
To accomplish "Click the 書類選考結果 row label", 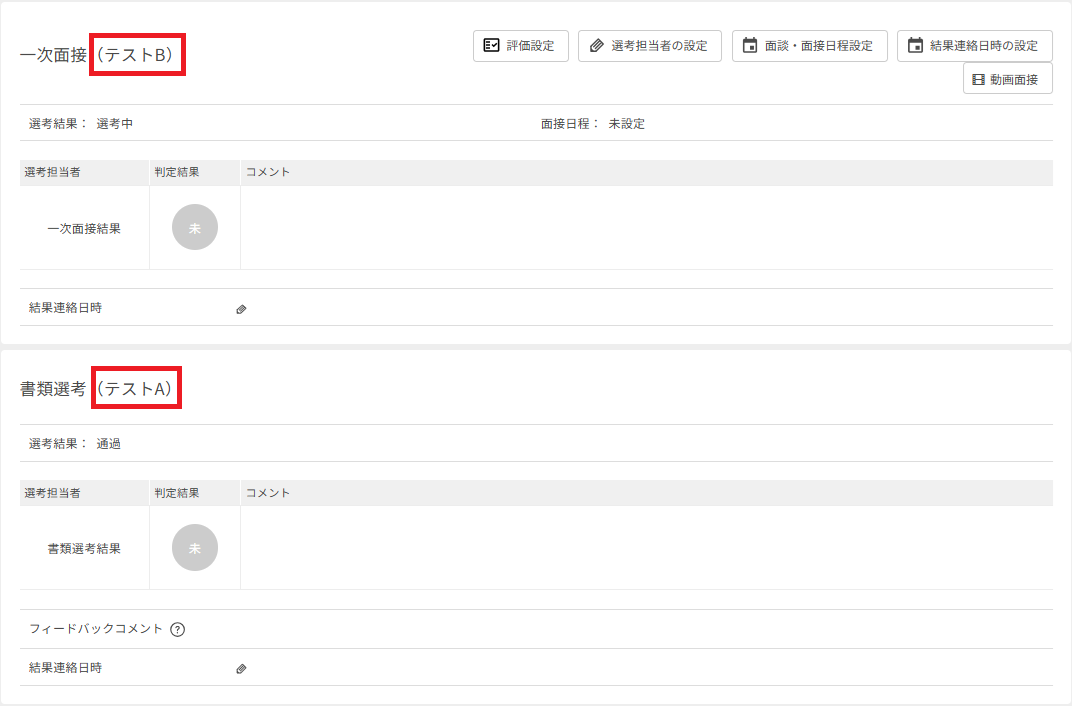I will coord(84,548).
